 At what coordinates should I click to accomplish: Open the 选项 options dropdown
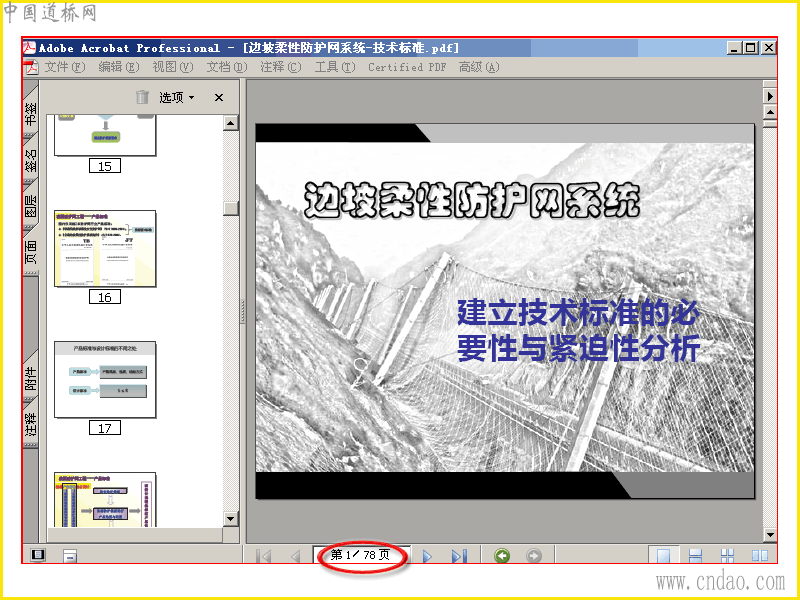177,97
